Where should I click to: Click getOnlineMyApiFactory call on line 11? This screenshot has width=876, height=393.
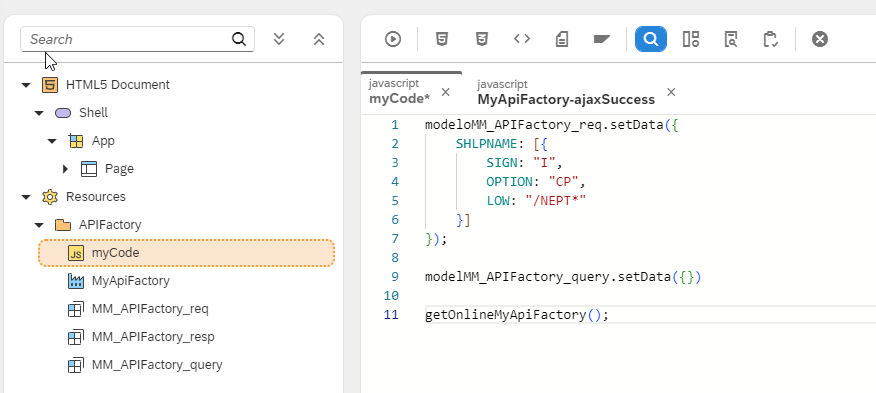point(506,315)
